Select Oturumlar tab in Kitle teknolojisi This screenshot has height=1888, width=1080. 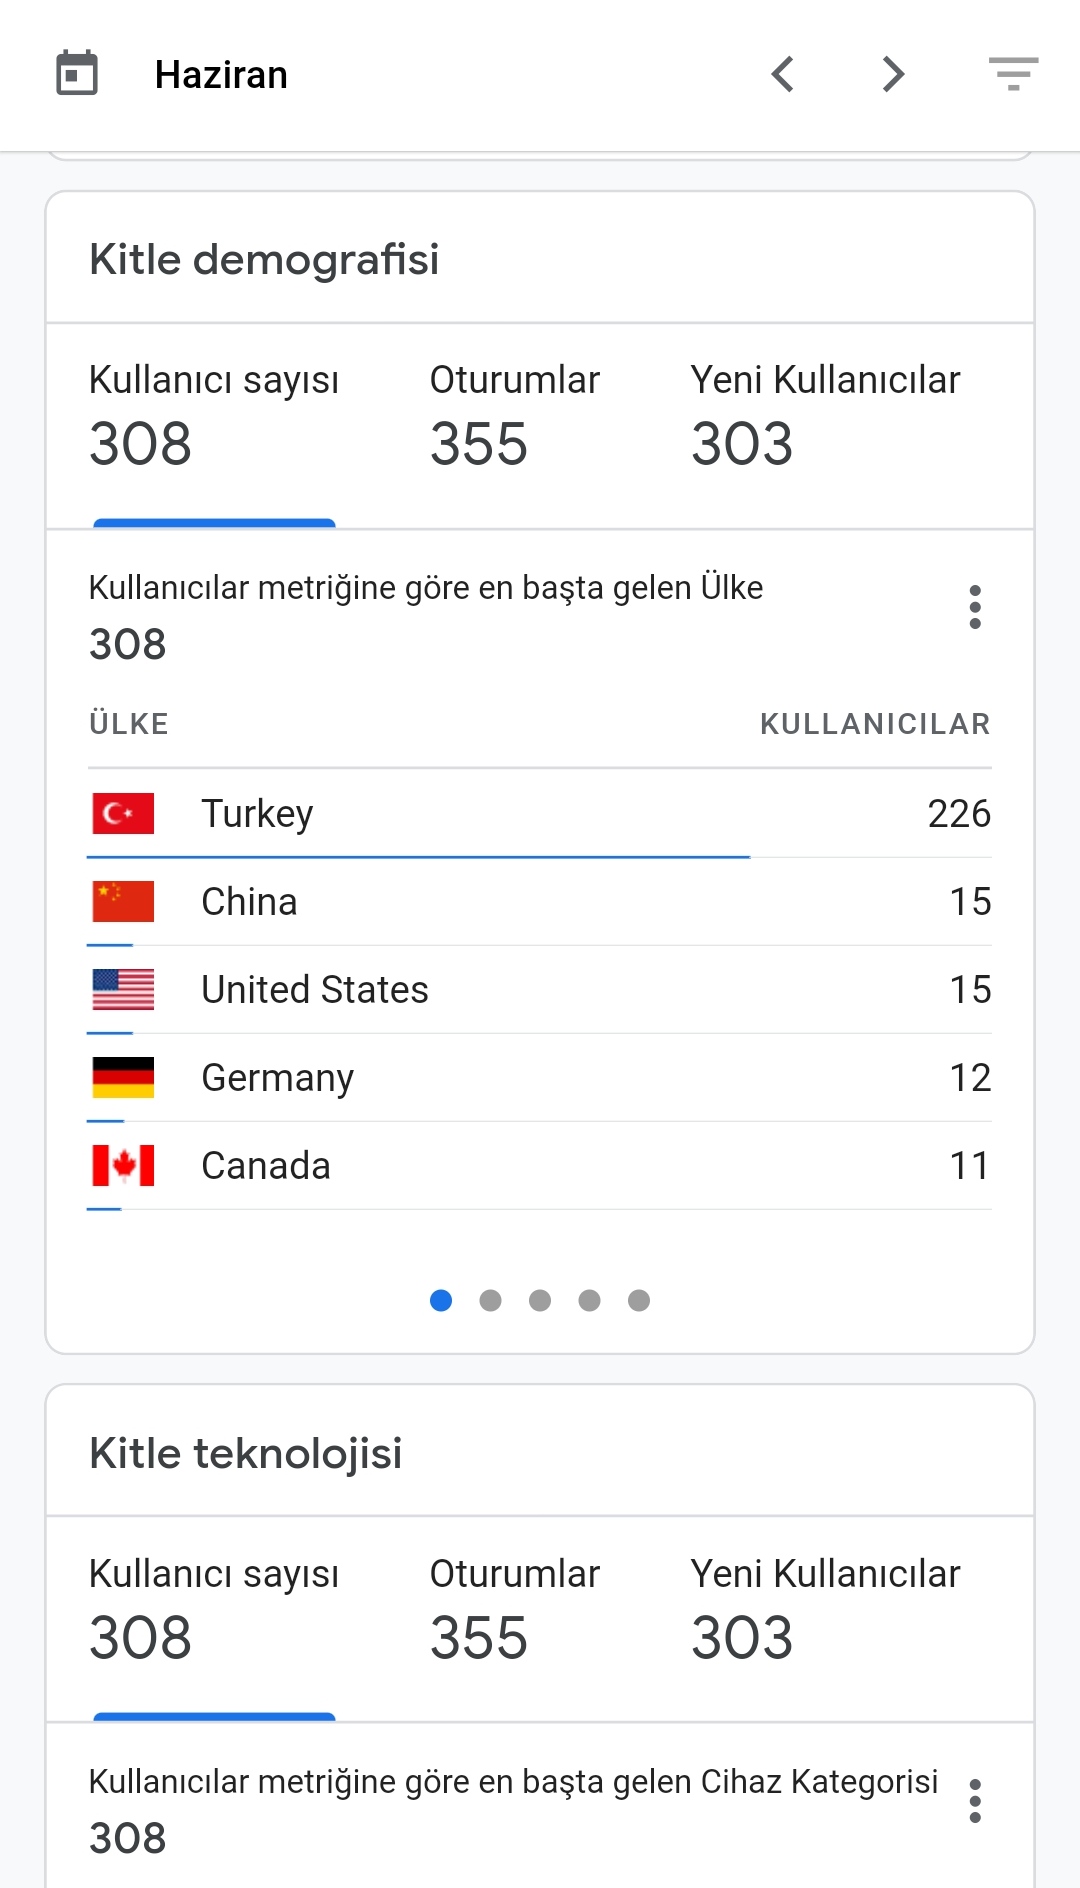(515, 1610)
